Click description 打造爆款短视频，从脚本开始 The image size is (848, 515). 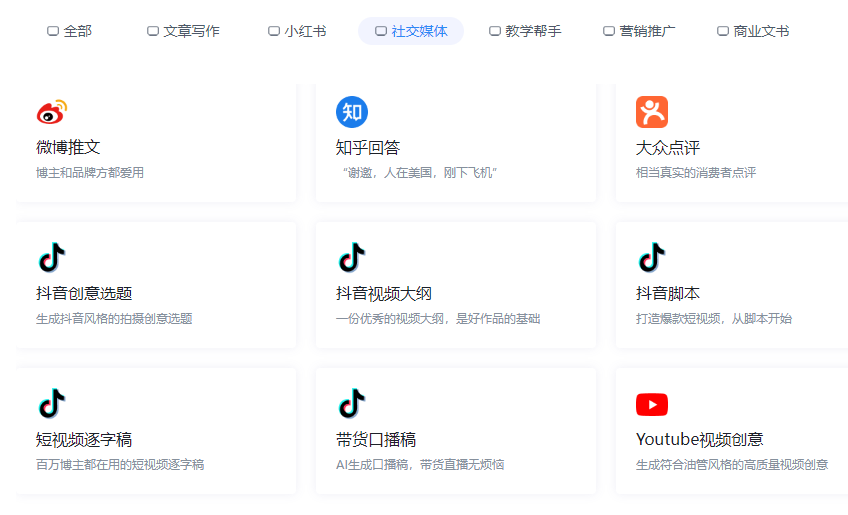714,319
